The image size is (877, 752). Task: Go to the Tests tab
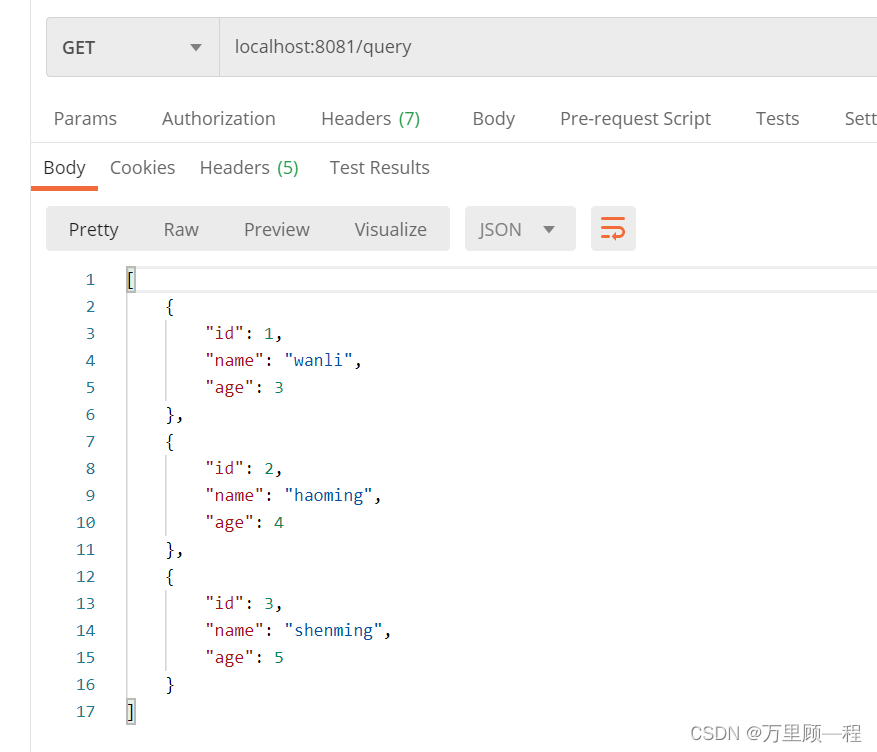click(x=777, y=119)
